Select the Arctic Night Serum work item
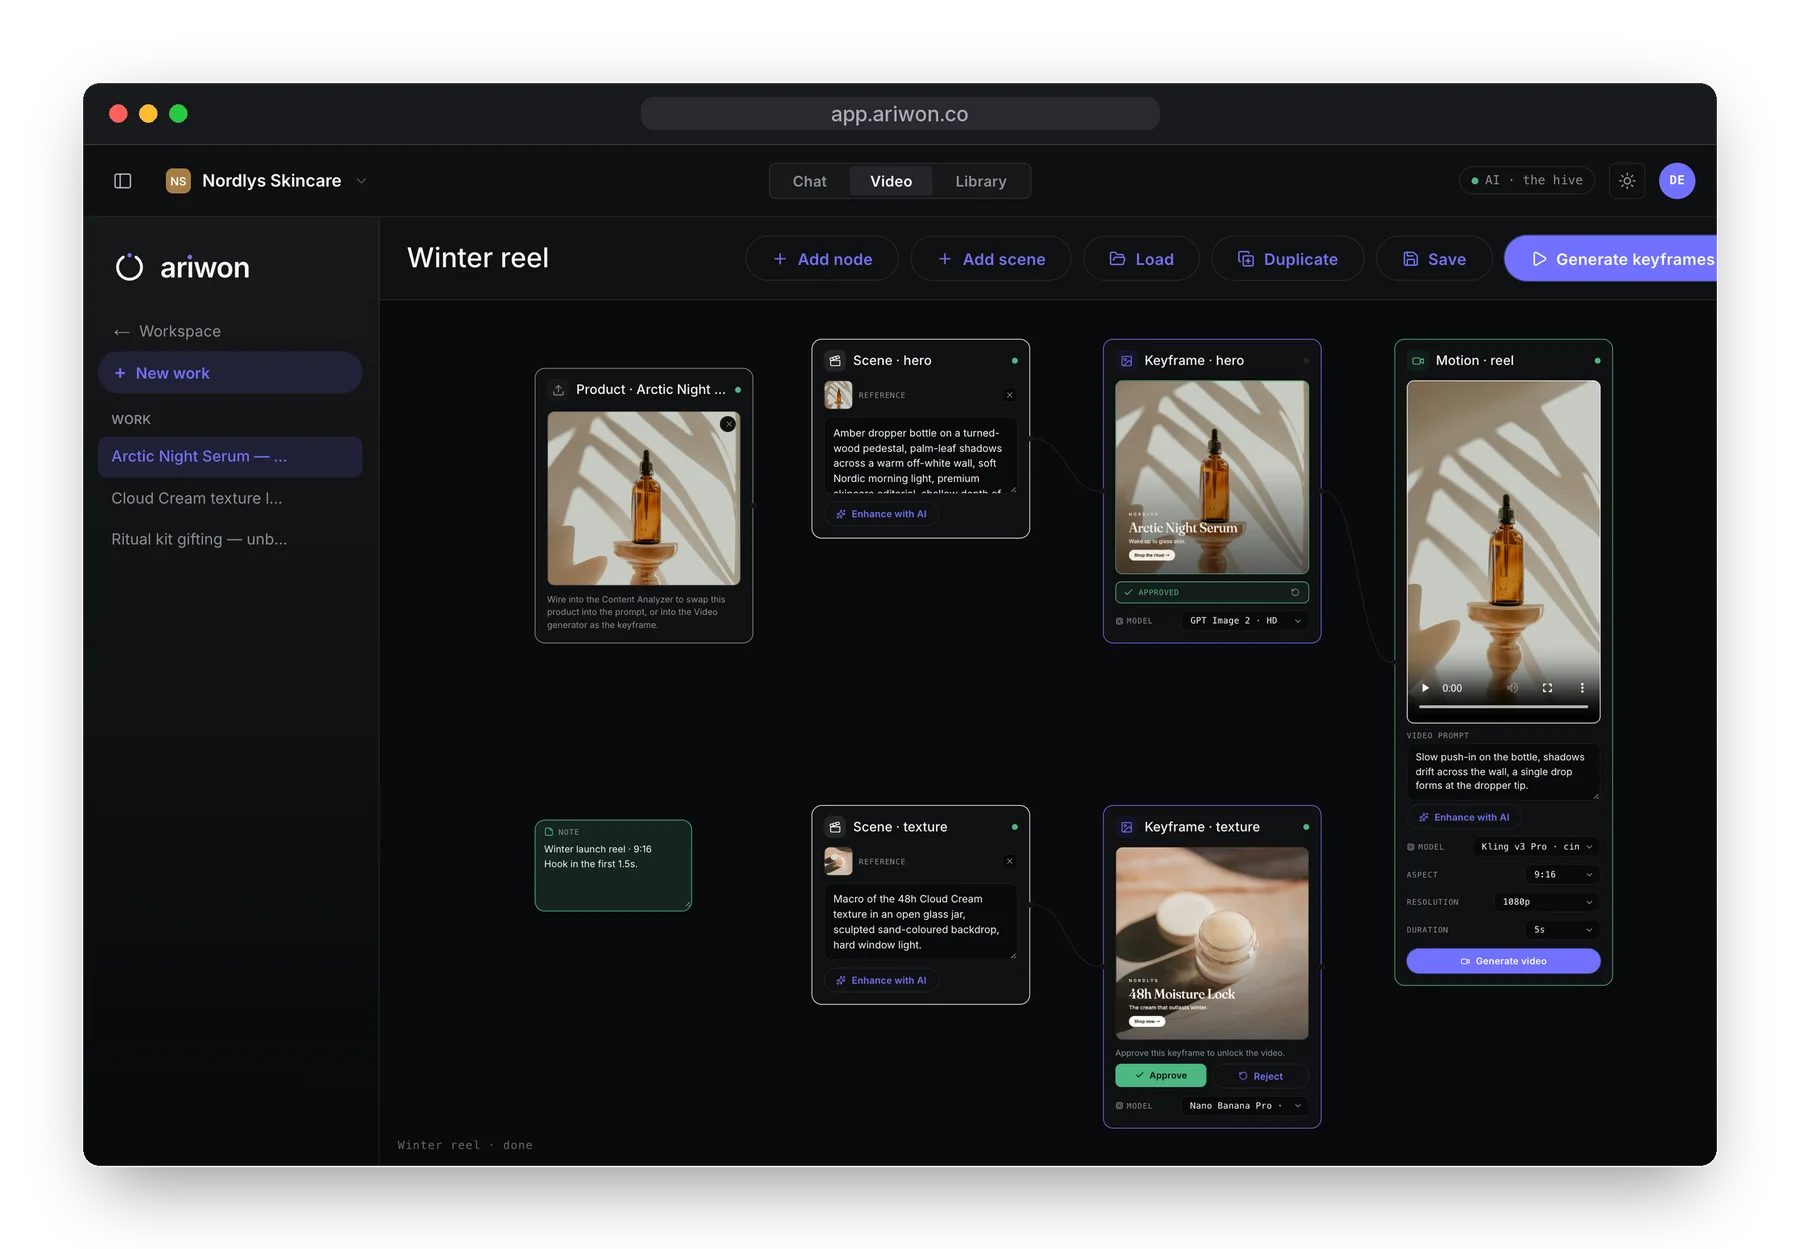The height and width of the screenshot is (1249, 1800). coord(230,456)
